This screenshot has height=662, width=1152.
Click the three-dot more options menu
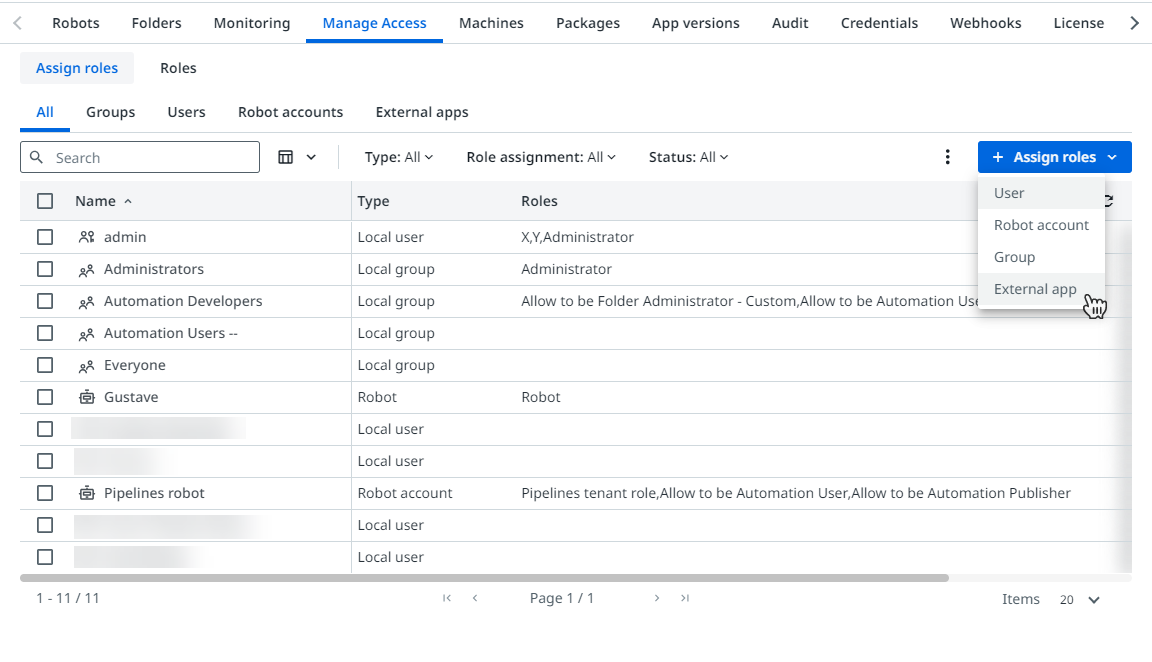point(947,157)
